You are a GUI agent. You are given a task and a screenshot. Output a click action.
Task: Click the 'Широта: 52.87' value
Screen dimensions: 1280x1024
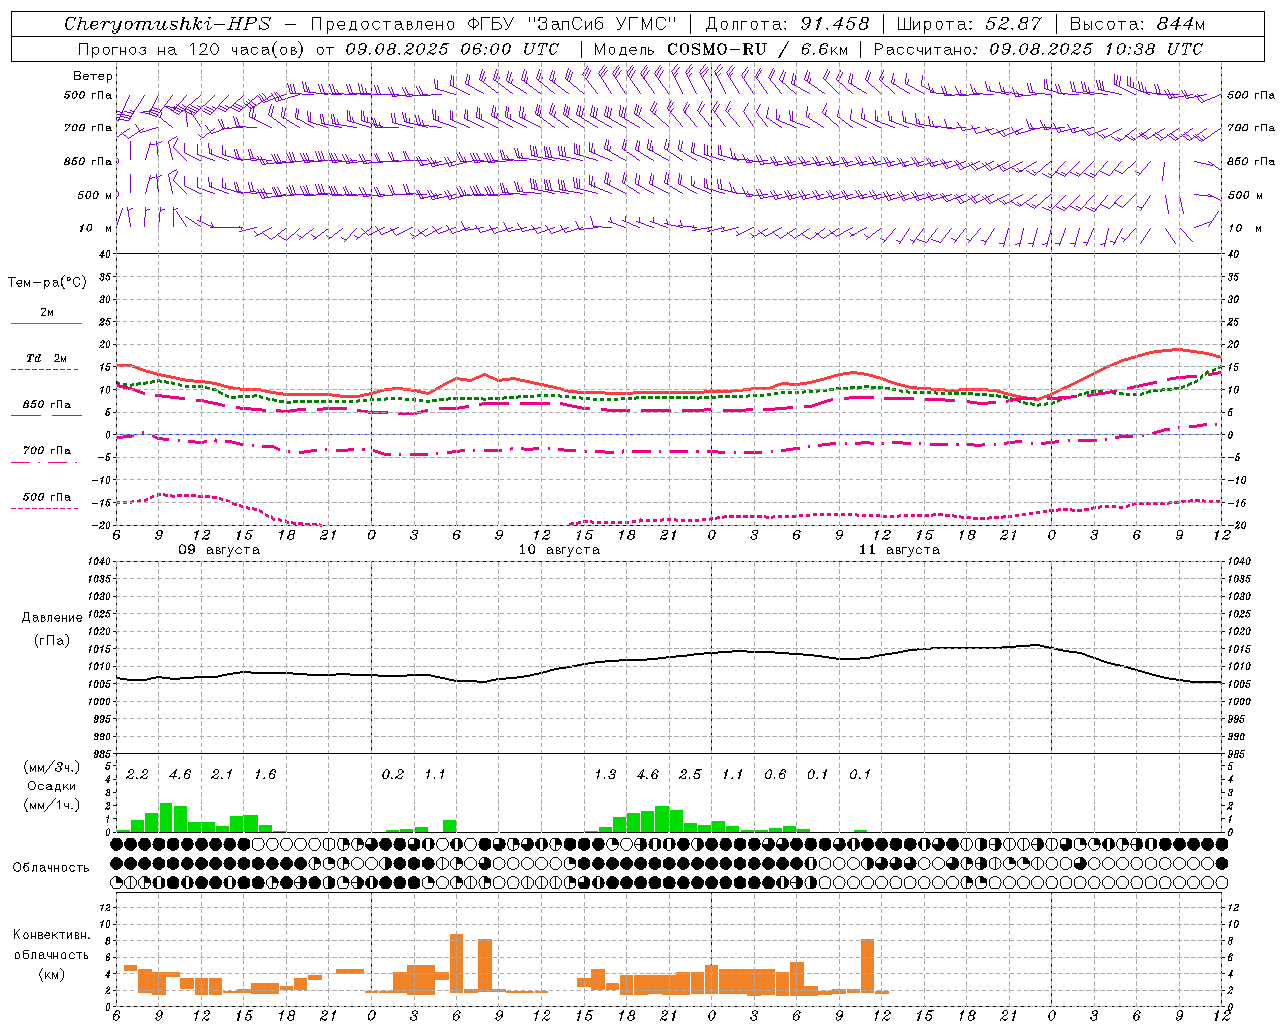click(969, 24)
